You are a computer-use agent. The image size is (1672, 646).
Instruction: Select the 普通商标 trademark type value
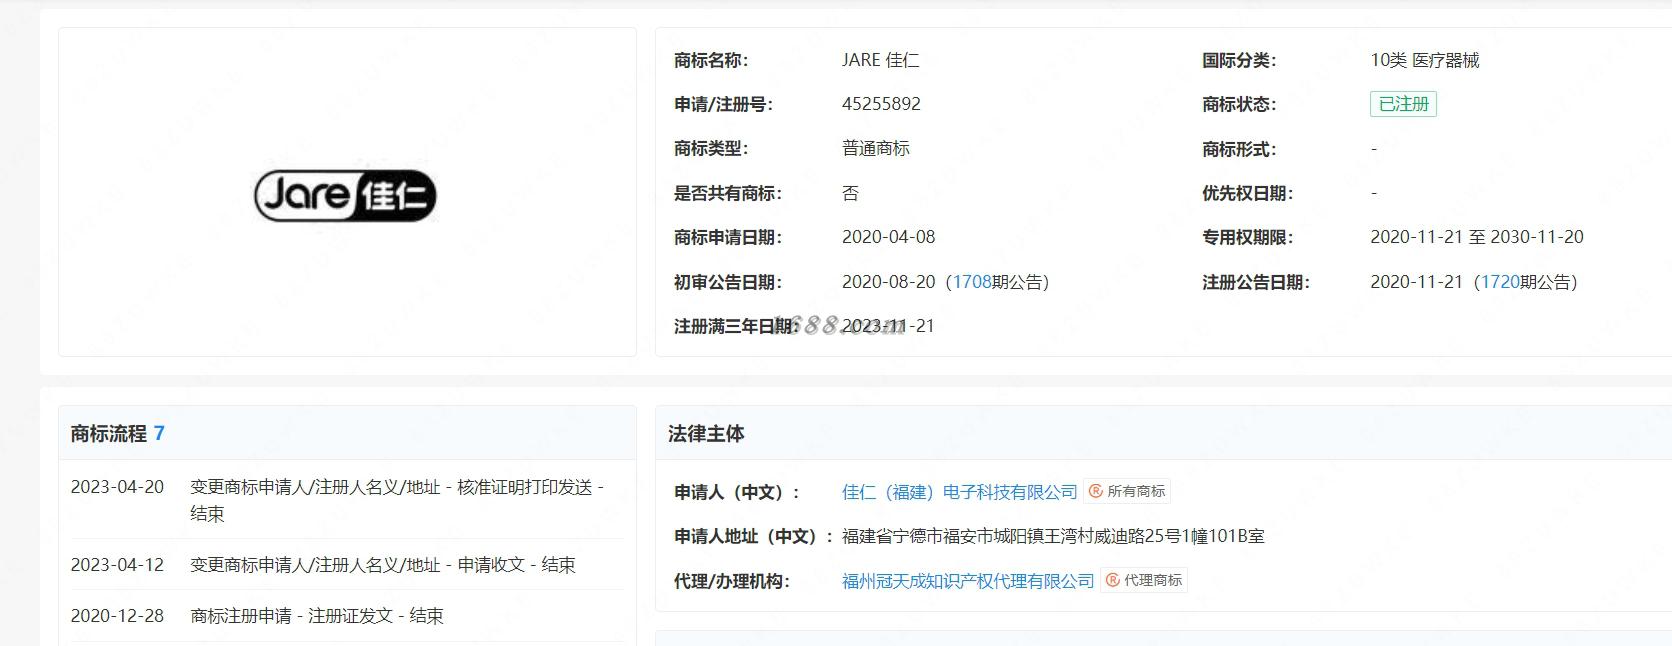[876, 148]
